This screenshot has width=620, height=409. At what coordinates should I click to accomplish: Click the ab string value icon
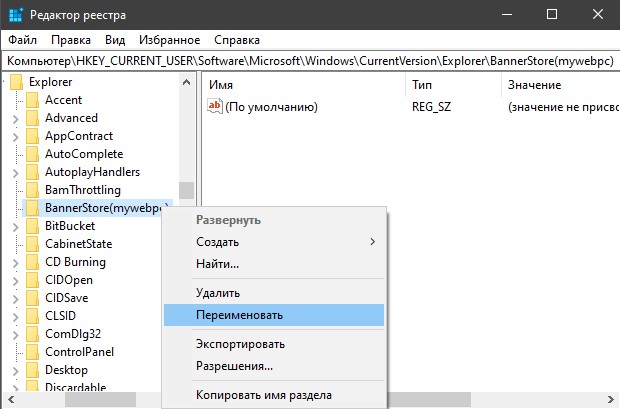click(215, 106)
